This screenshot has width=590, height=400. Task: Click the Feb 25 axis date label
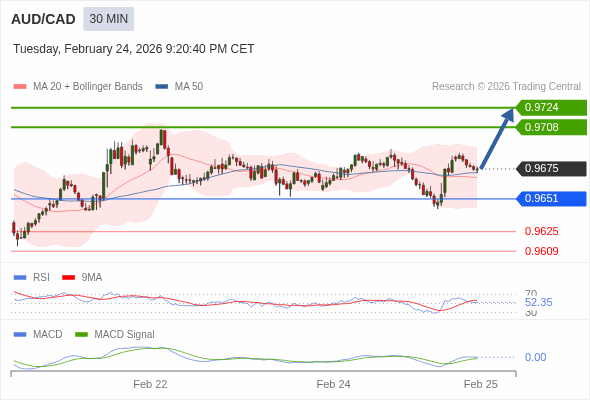click(x=481, y=384)
